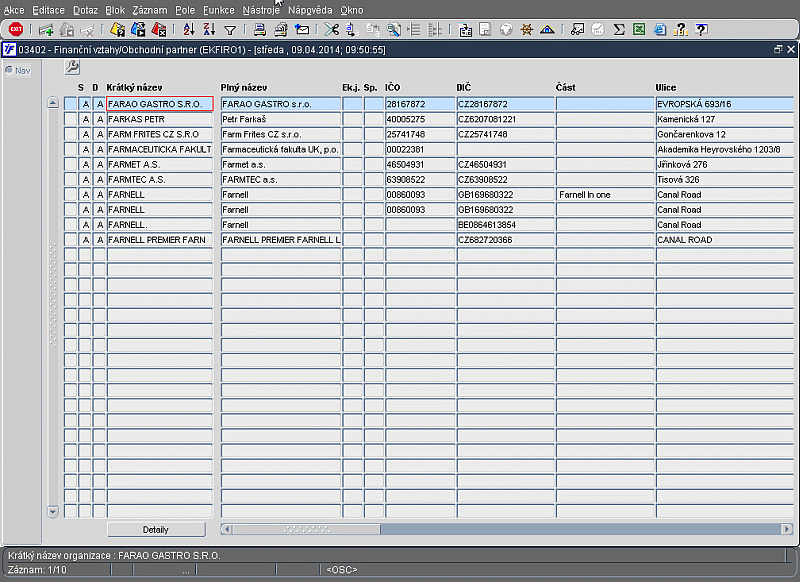Open the Funkce menu
Image resolution: width=800 pixels, height=582 pixels.
coord(219,10)
